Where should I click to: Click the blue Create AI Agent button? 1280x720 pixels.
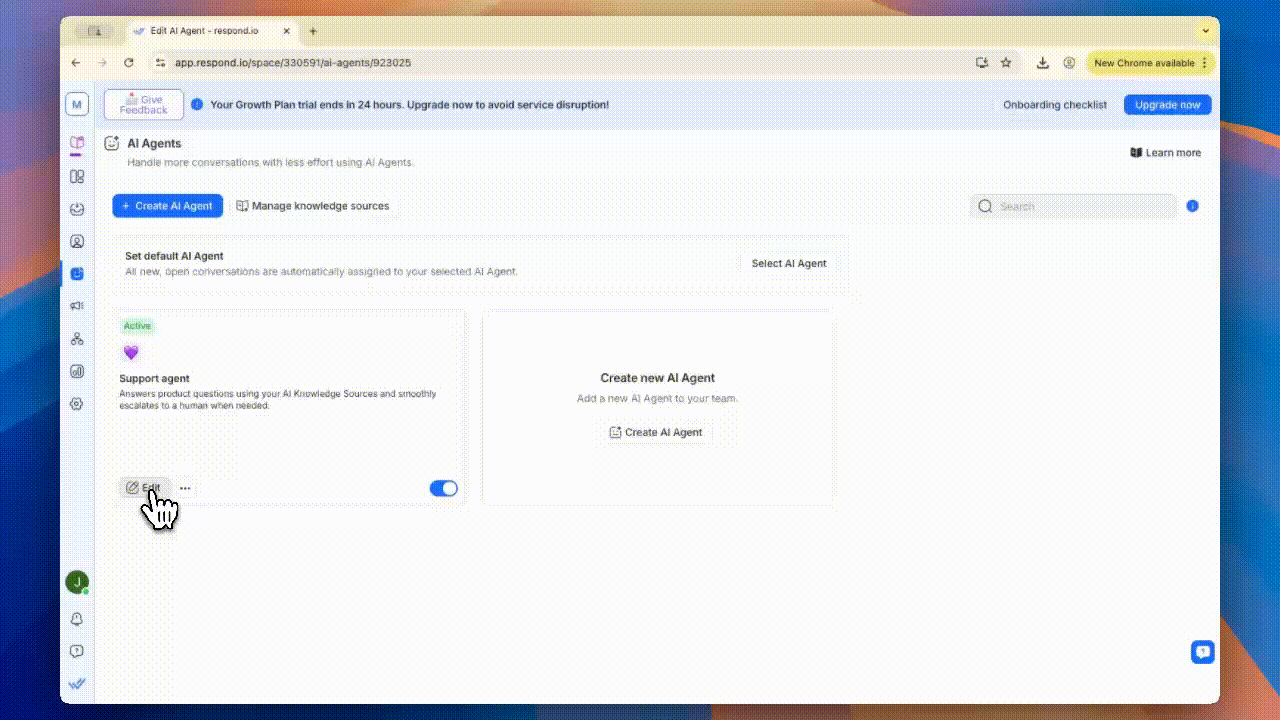167,206
